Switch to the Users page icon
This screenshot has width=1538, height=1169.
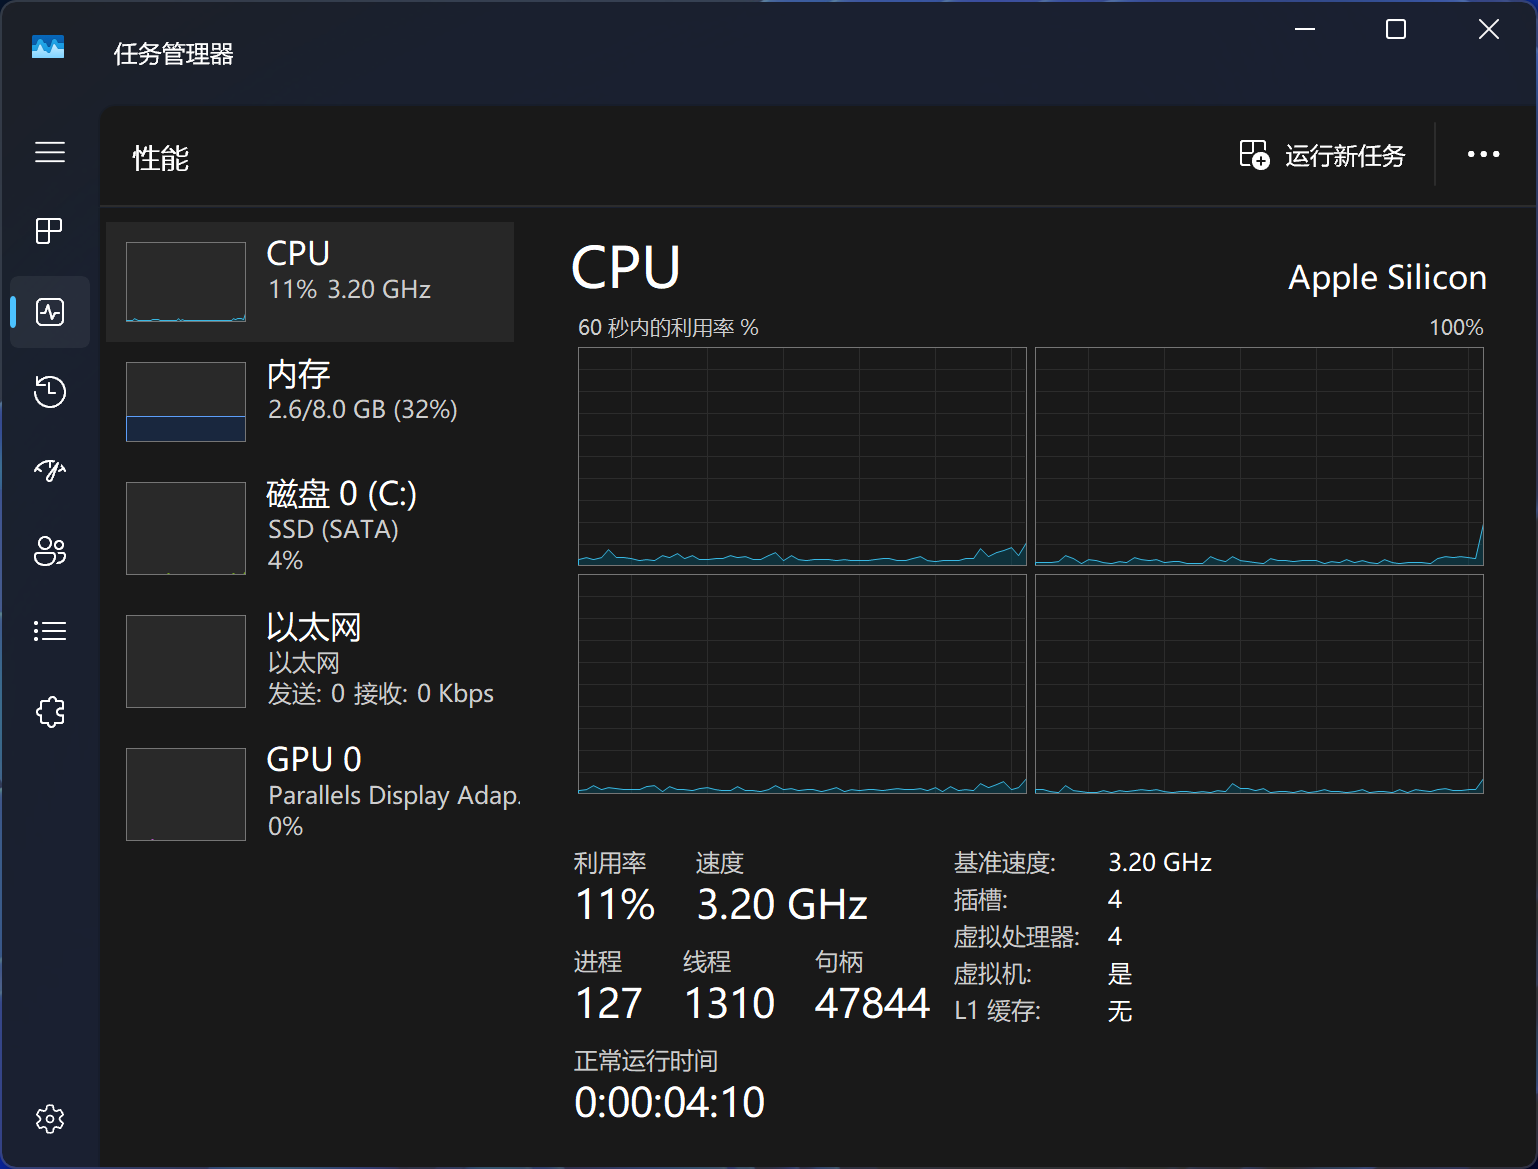[x=50, y=551]
